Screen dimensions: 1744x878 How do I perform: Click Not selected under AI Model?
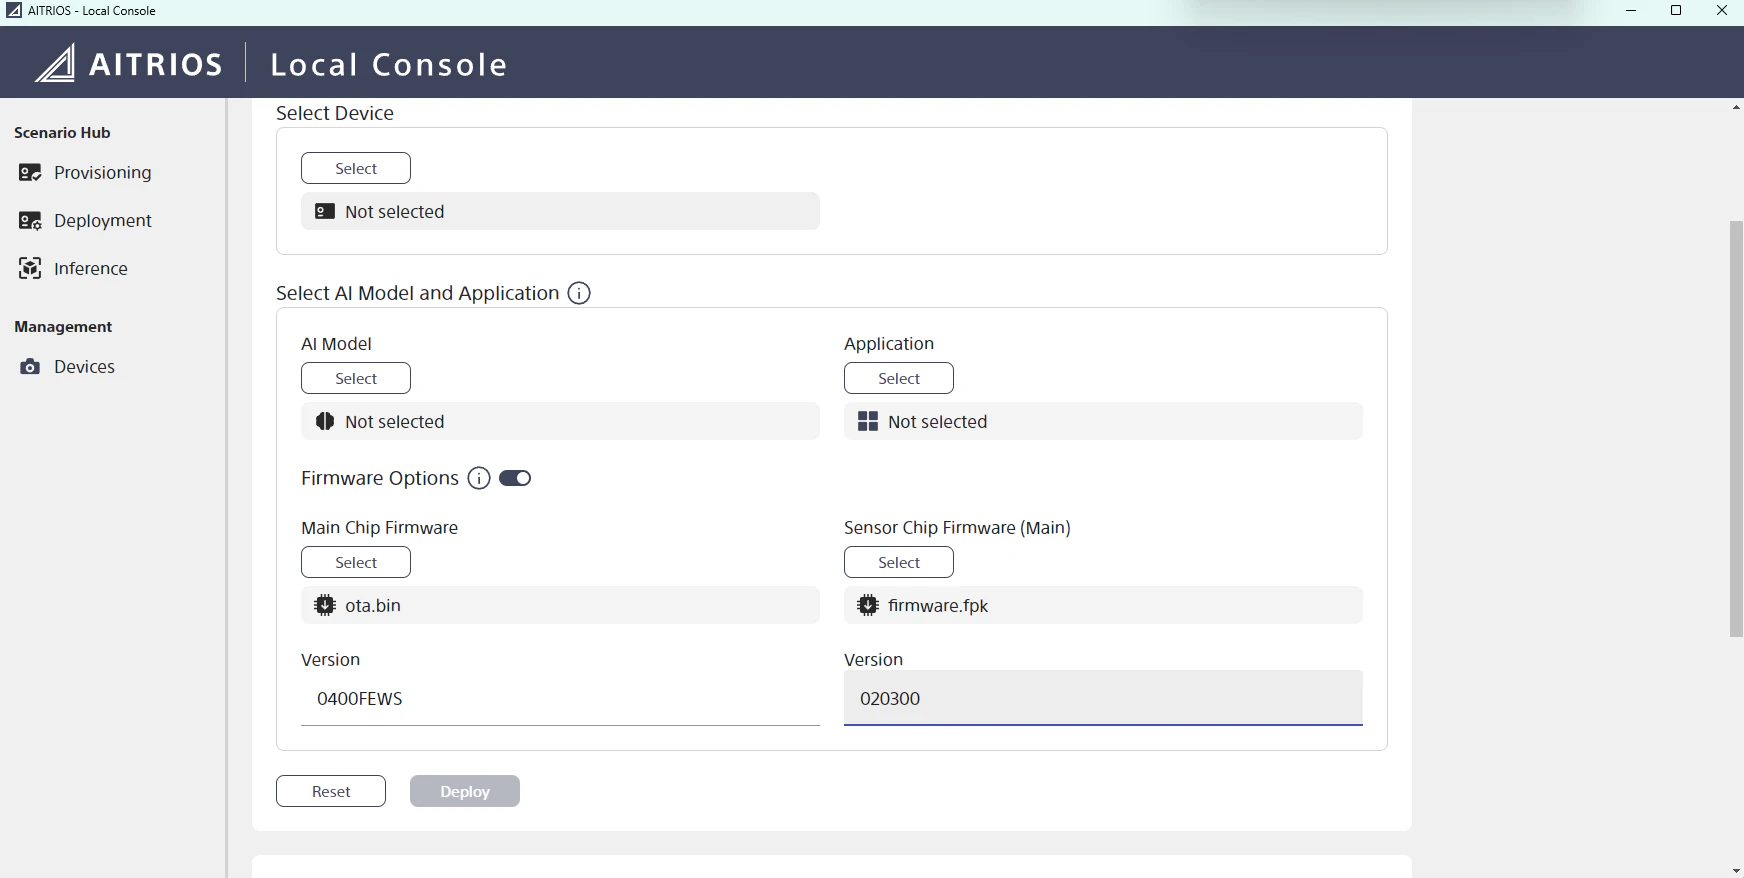[395, 421]
